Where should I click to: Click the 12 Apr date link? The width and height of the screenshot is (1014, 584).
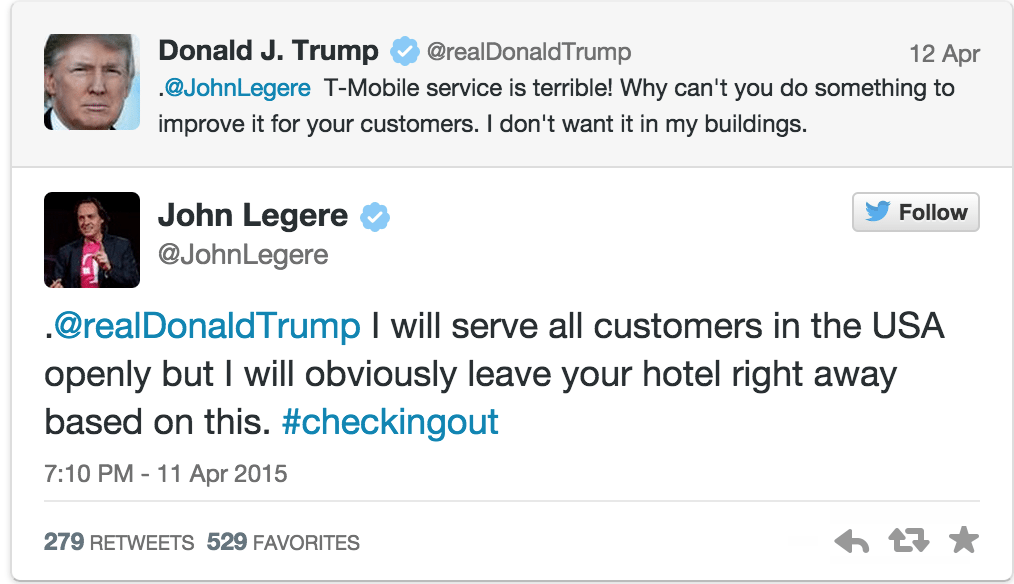[x=944, y=53]
